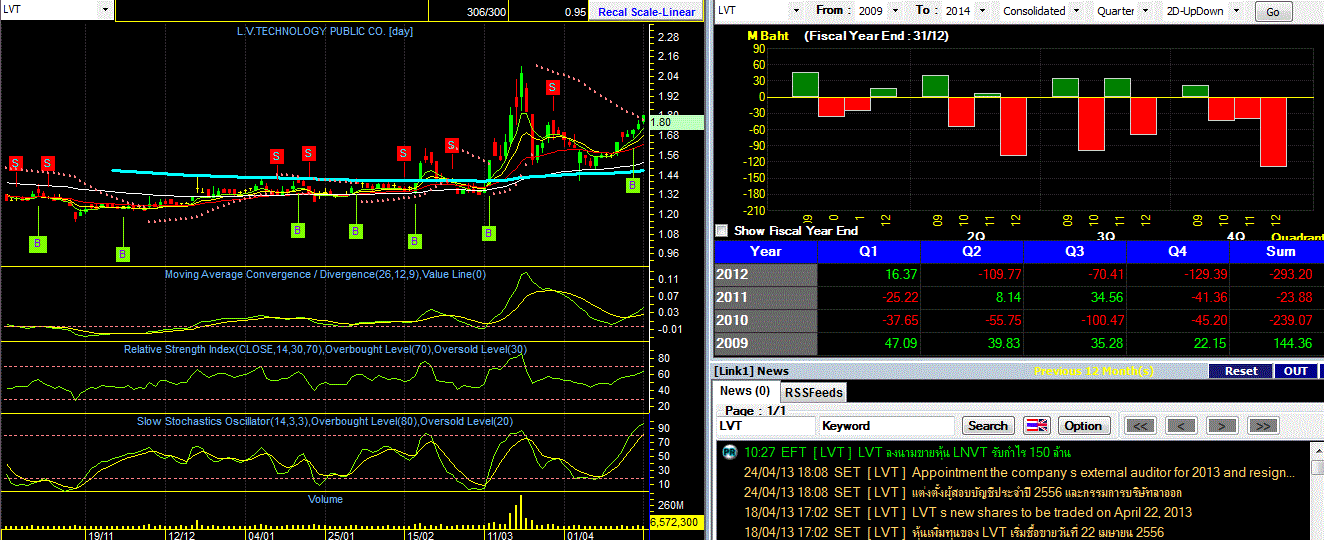Click the Go button
The height and width of the screenshot is (540, 1324).
1273,12
